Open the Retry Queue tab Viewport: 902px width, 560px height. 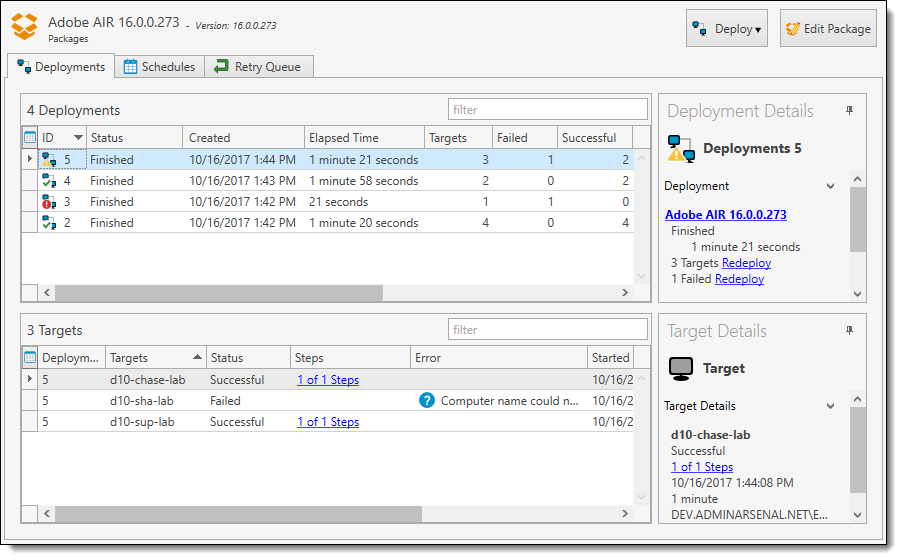[262, 67]
